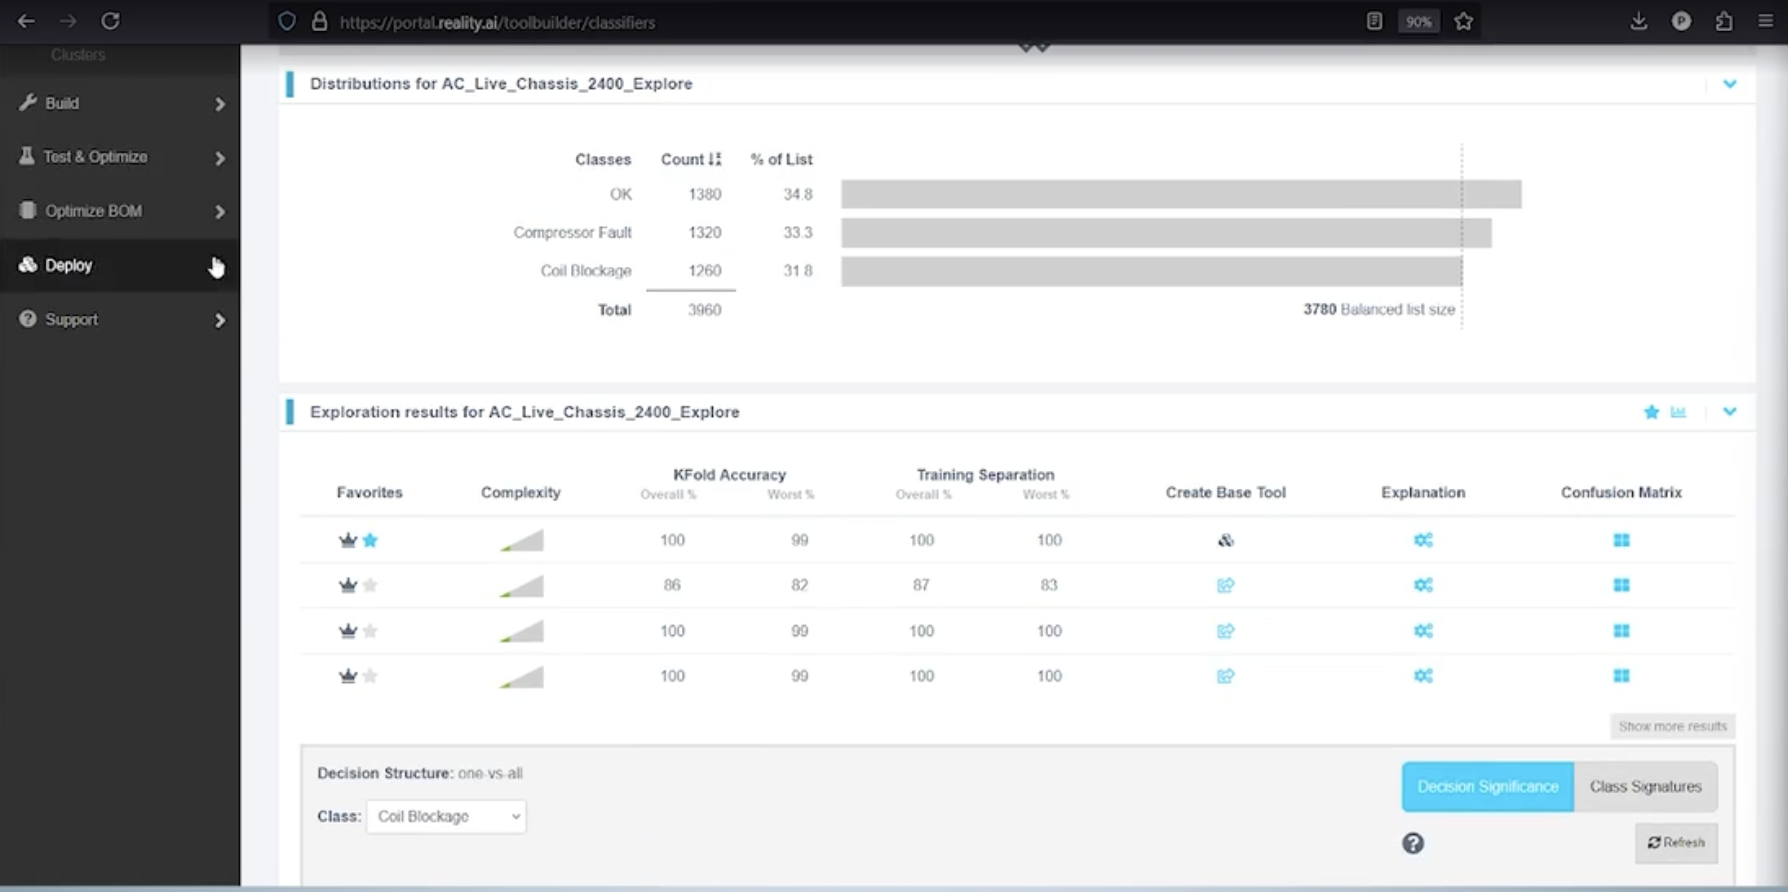Click the total count value 3960
This screenshot has height=892, width=1788.
704,310
